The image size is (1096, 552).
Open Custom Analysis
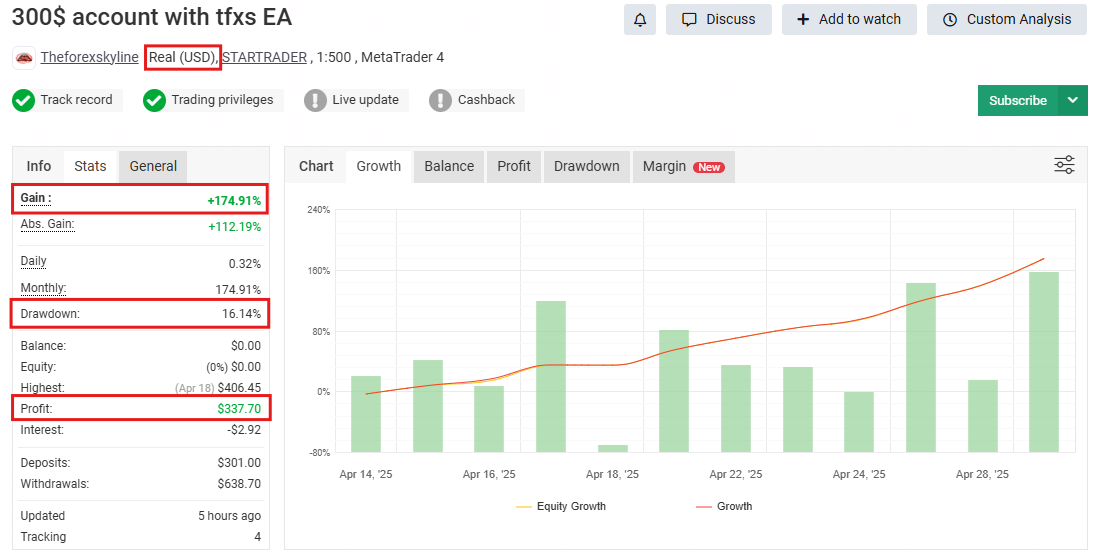click(x=1006, y=19)
